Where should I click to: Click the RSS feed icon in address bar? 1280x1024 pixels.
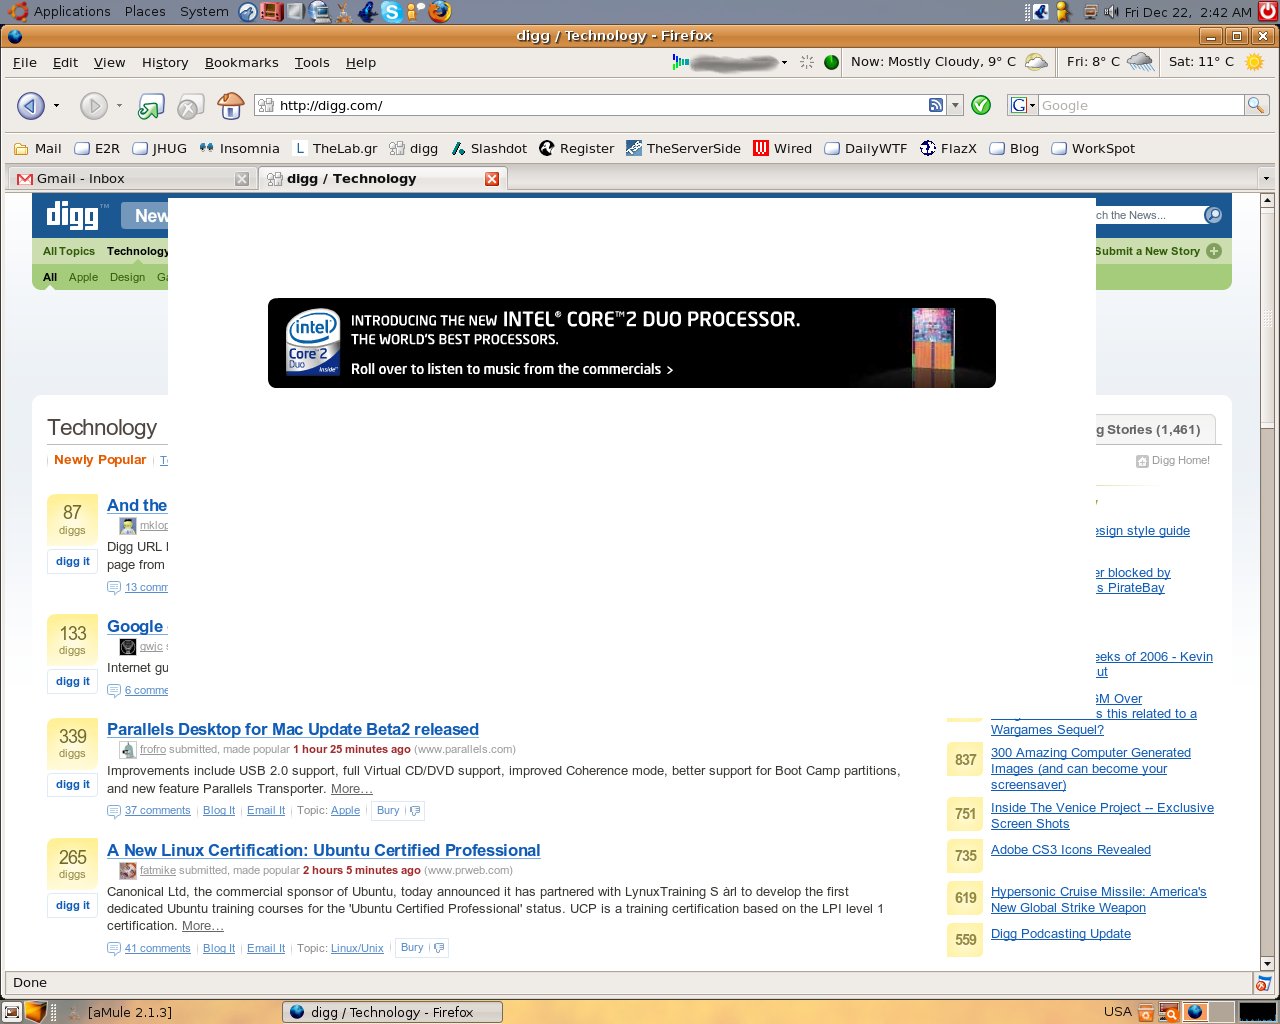(936, 105)
